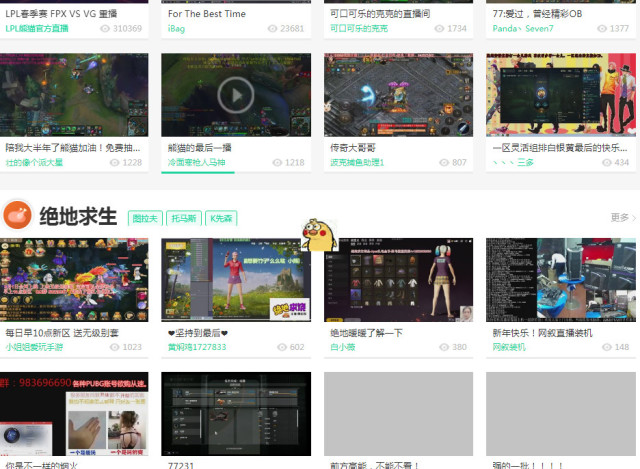Click the viewer eye icon beside 1734
The width and height of the screenshot is (640, 469).
439,29
